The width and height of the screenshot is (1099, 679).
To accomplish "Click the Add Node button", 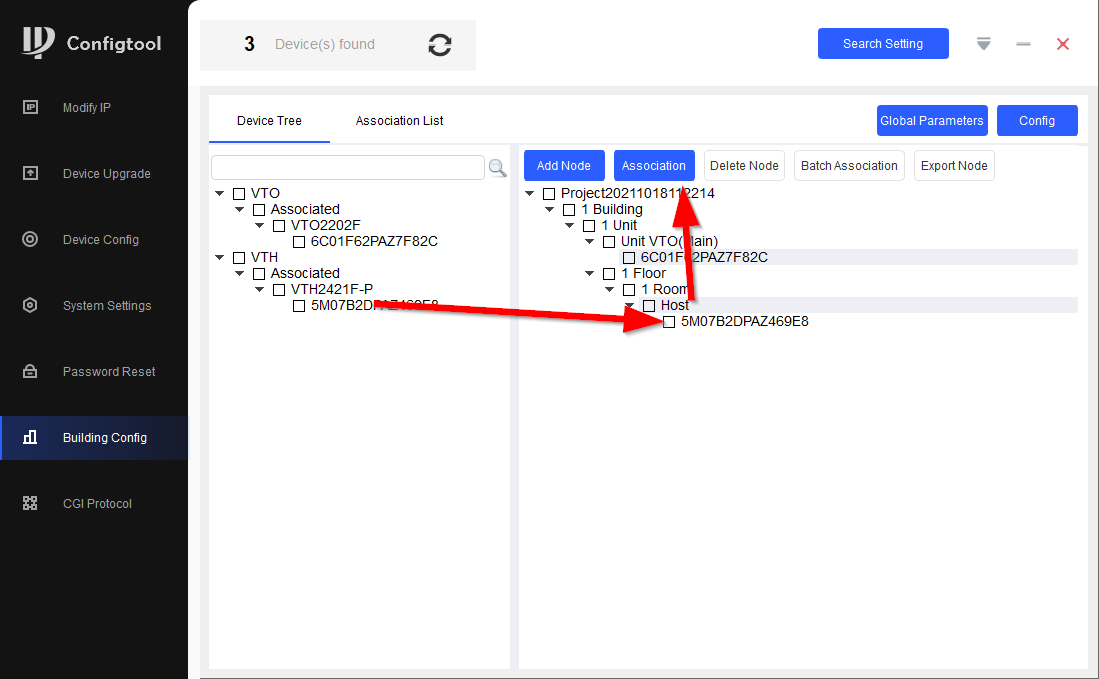I will 564,165.
